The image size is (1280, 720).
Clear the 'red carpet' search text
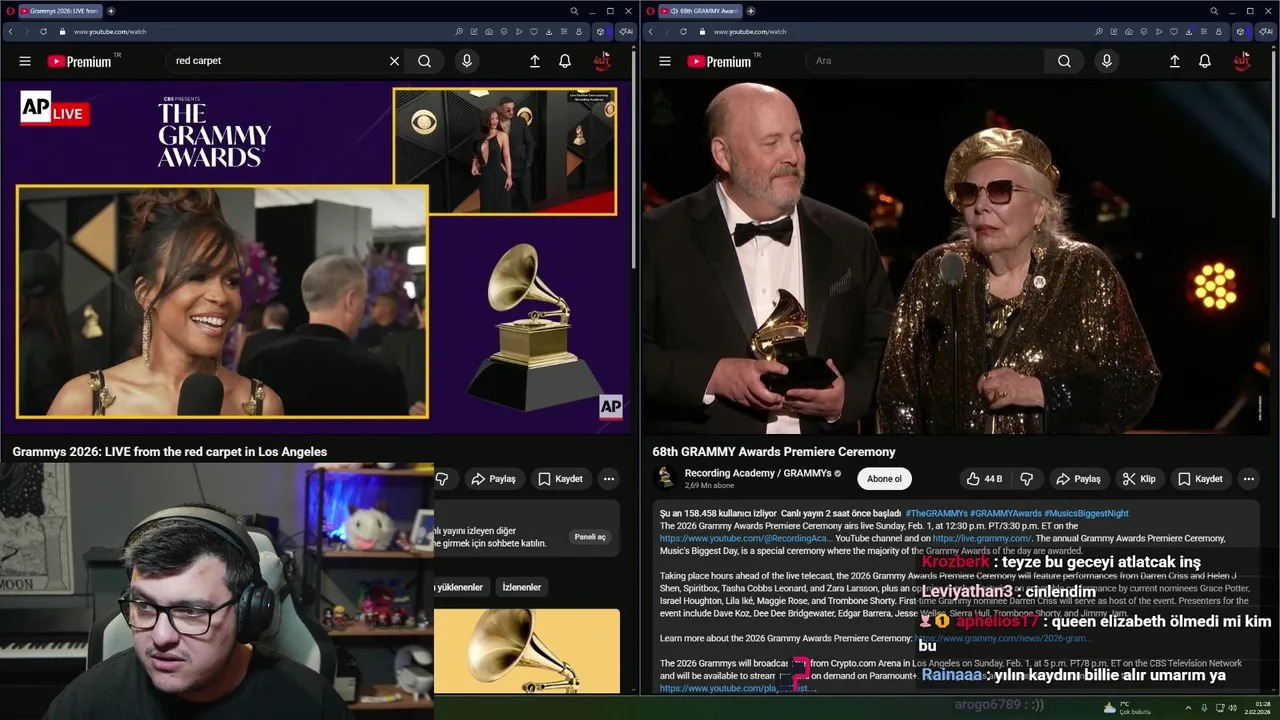(394, 61)
